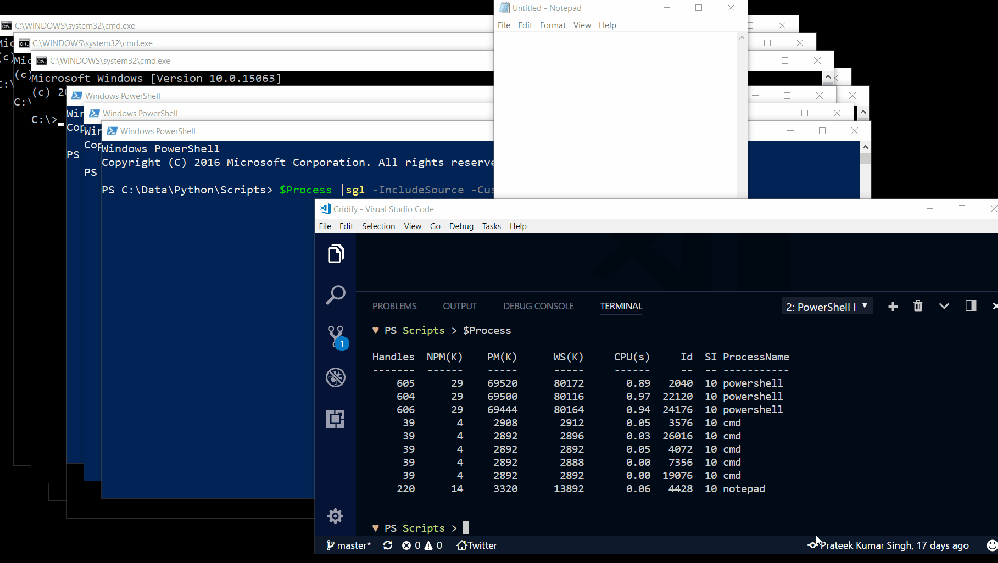The image size is (998, 563).
Task: Open the View menu in VS Code
Action: tap(412, 226)
